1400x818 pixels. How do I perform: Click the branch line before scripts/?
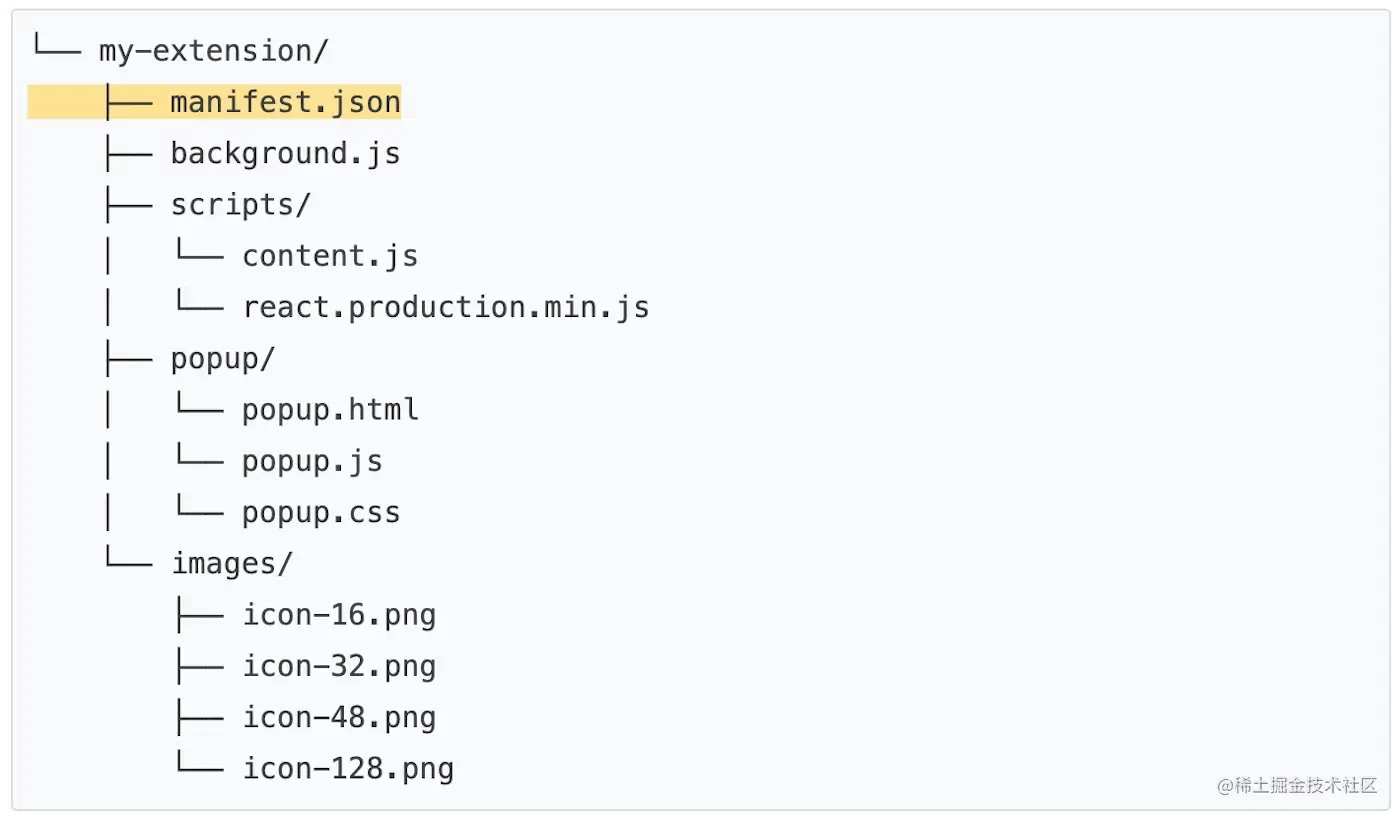click(x=128, y=205)
